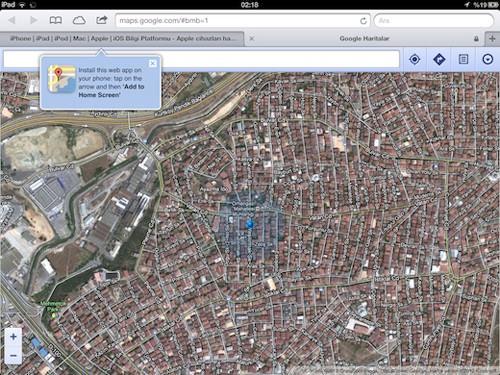500x375 pixels.
Task: Tap the Google Maps search box
Action: (x=201, y=60)
